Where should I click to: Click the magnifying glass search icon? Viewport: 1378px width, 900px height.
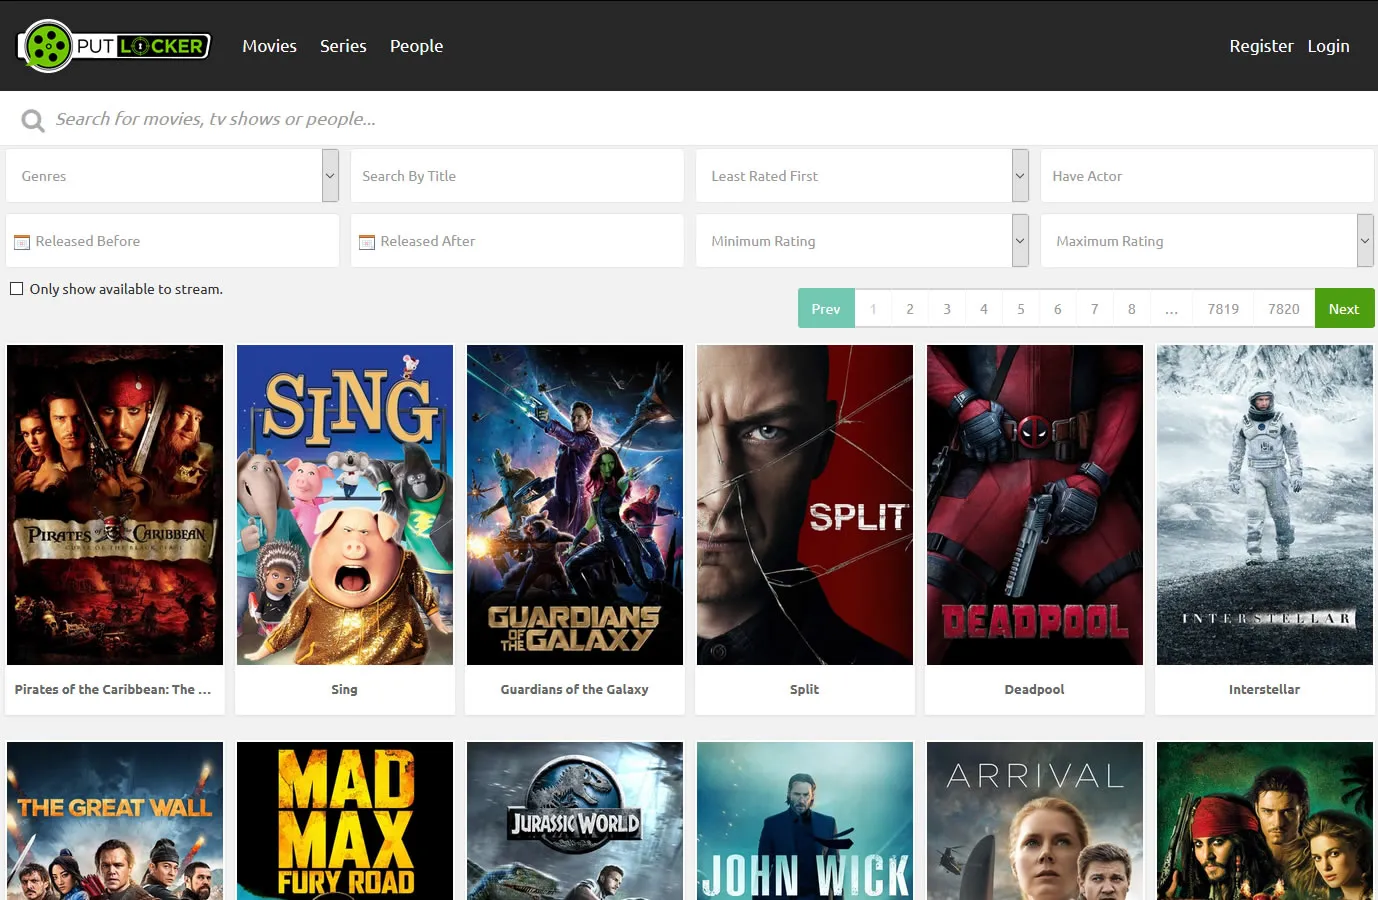tap(33, 121)
